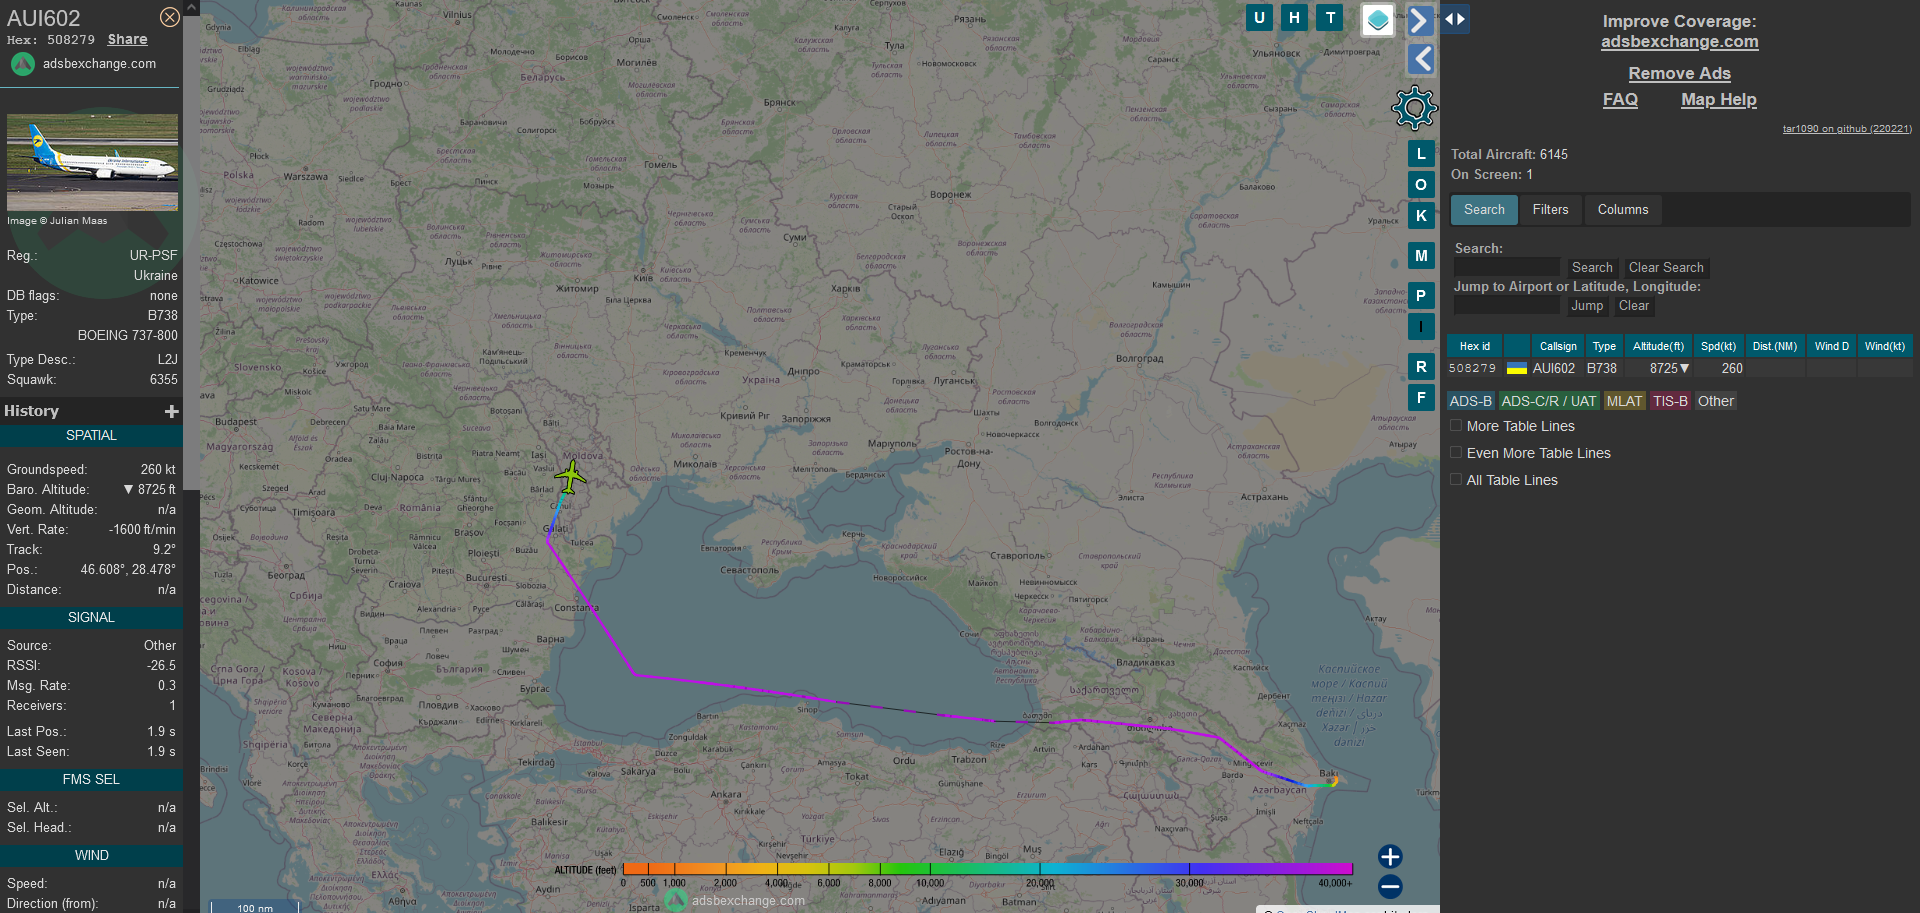The image size is (1920, 913).
Task: Click the info panel vertical scrollbar
Action: pyautogui.click(x=191, y=250)
